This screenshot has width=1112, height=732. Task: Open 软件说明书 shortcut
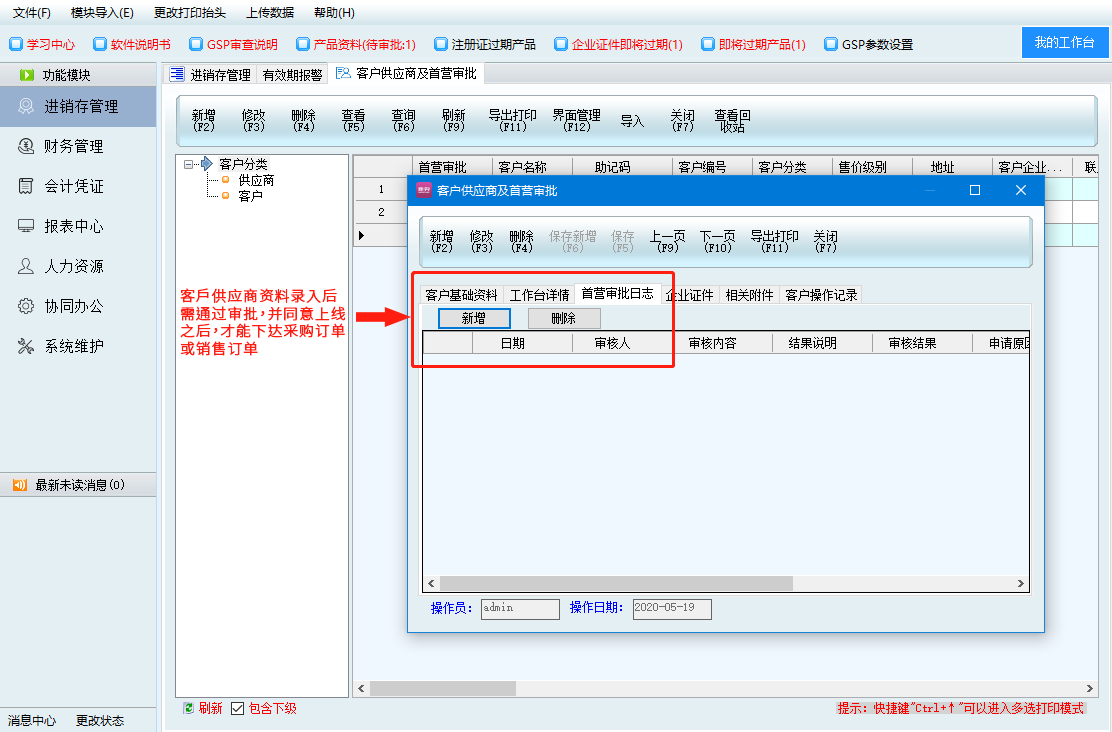pos(132,45)
